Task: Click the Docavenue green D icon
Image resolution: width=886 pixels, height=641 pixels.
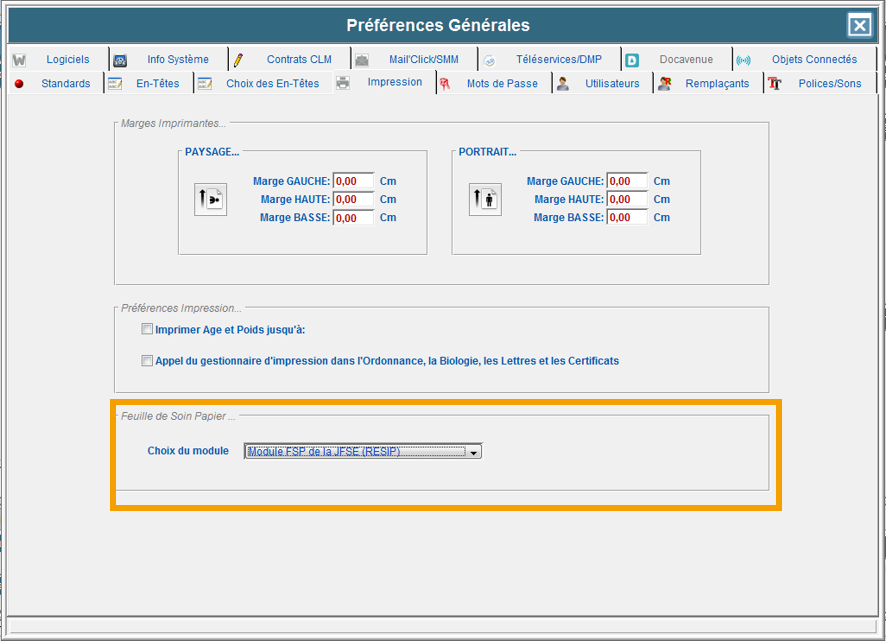Action: pos(632,60)
